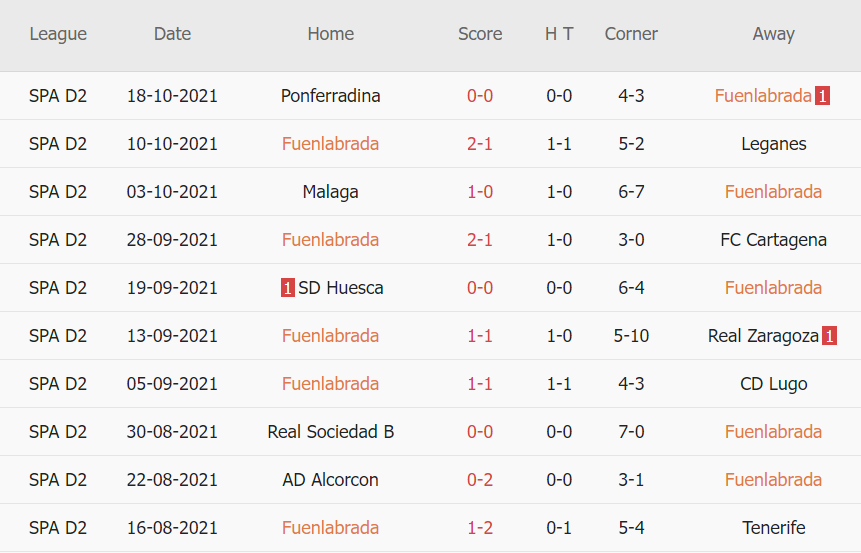Open FC Cartagena team link
The image size is (861, 553).
(773, 240)
